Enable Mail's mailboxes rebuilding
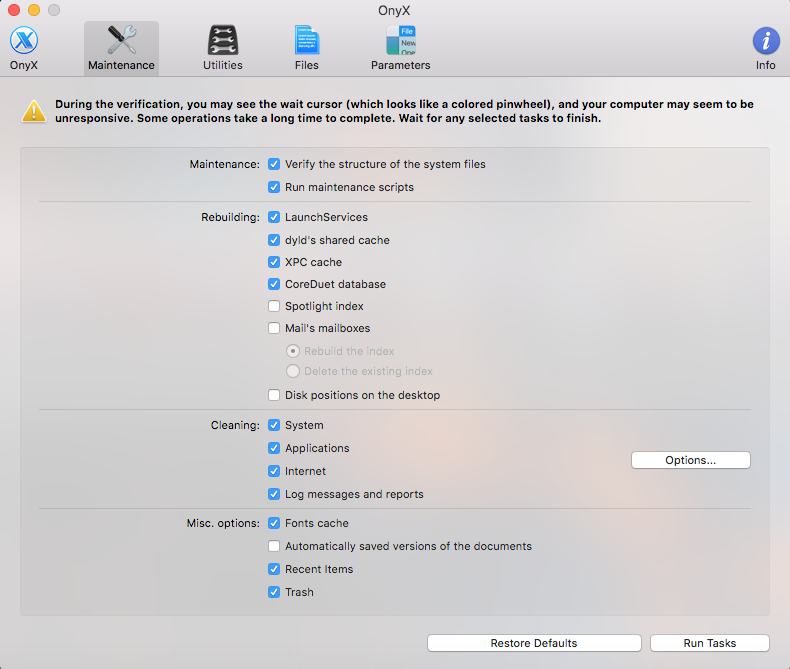The width and height of the screenshot is (790, 669). [x=274, y=328]
